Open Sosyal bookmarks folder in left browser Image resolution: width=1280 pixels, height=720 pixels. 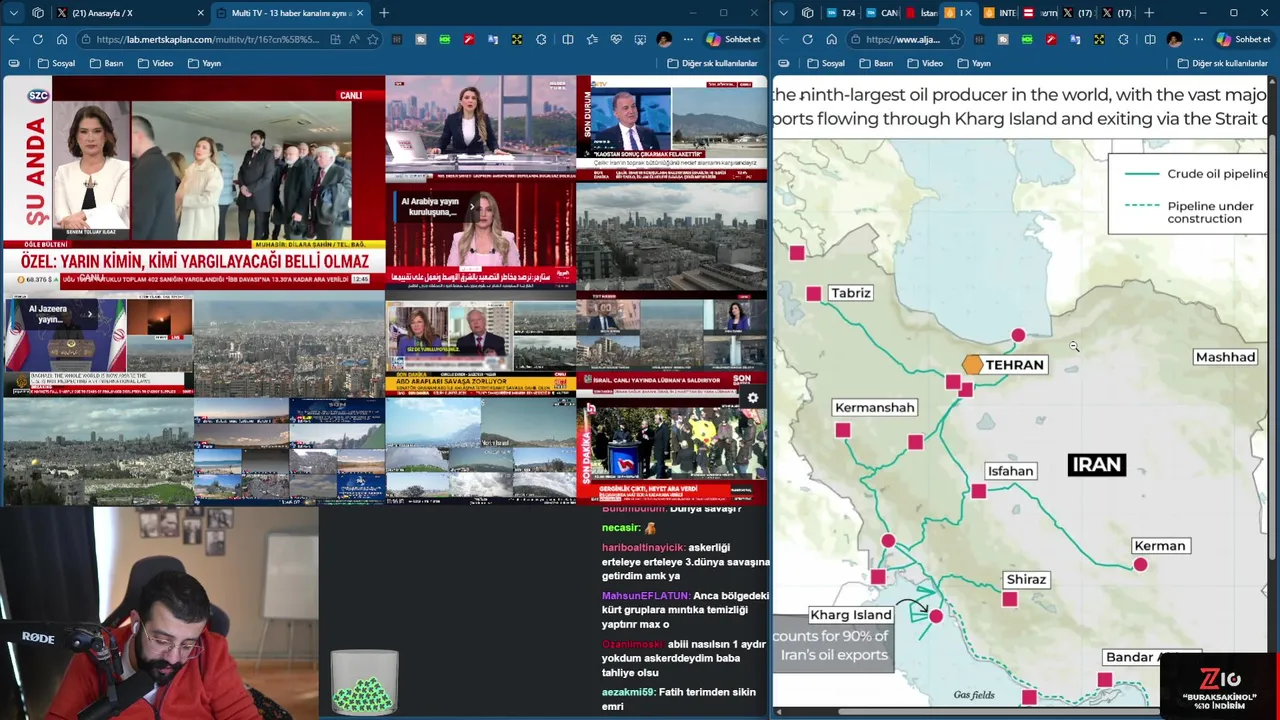click(x=57, y=63)
